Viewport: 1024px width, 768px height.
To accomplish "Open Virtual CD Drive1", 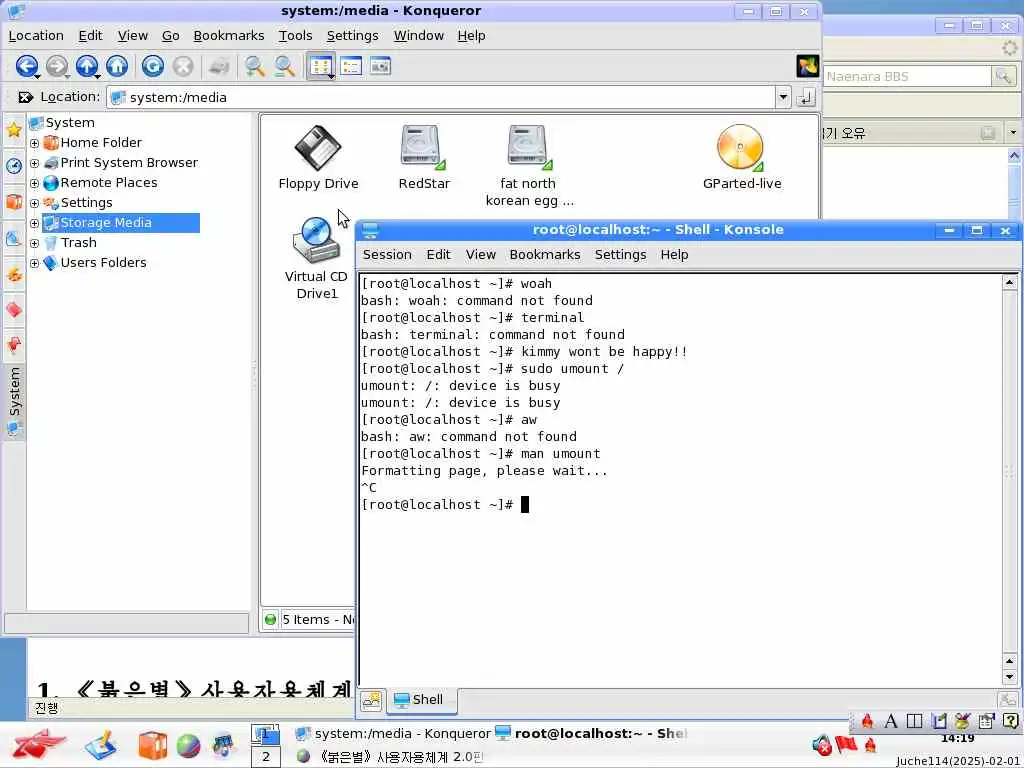I will coord(317,259).
